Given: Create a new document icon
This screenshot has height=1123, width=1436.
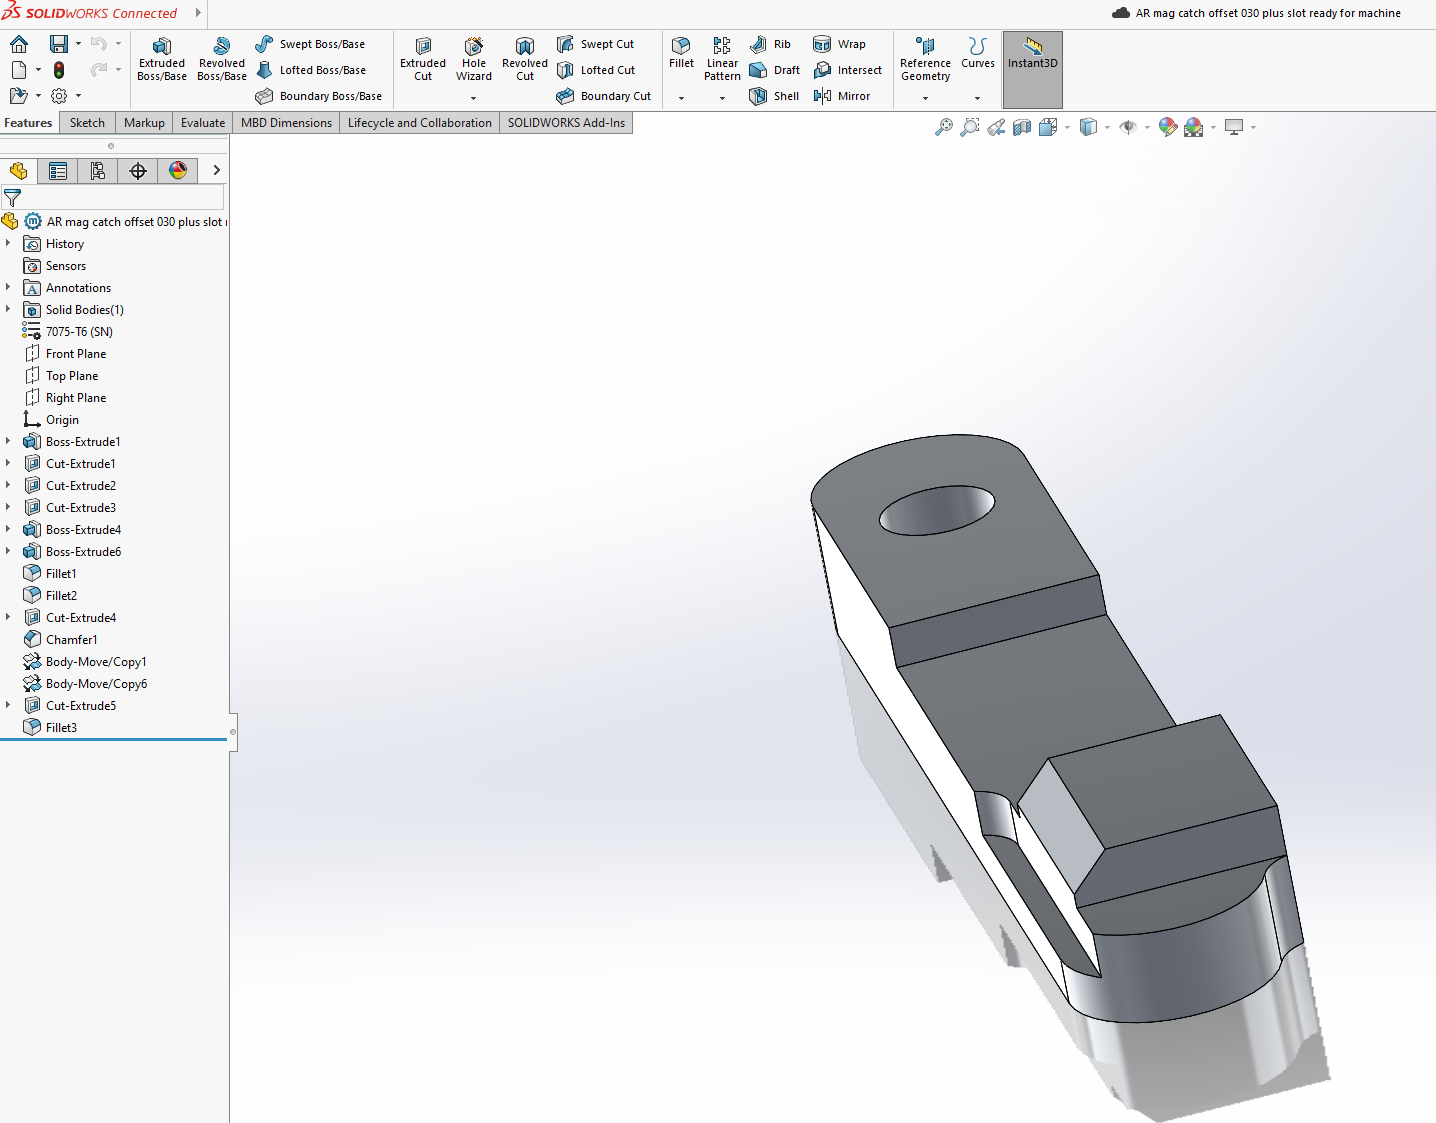Looking at the screenshot, I should [x=19, y=70].
